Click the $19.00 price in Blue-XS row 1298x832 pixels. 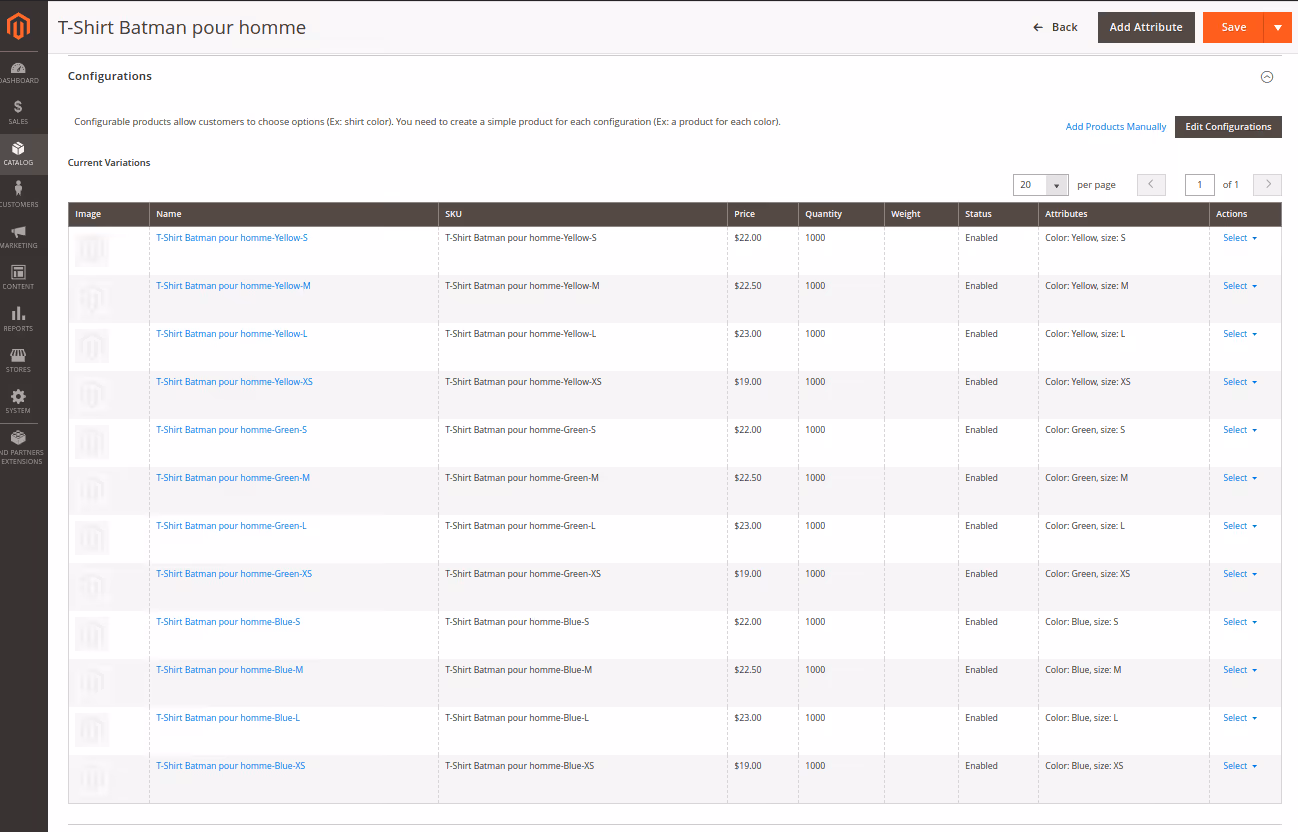748,766
